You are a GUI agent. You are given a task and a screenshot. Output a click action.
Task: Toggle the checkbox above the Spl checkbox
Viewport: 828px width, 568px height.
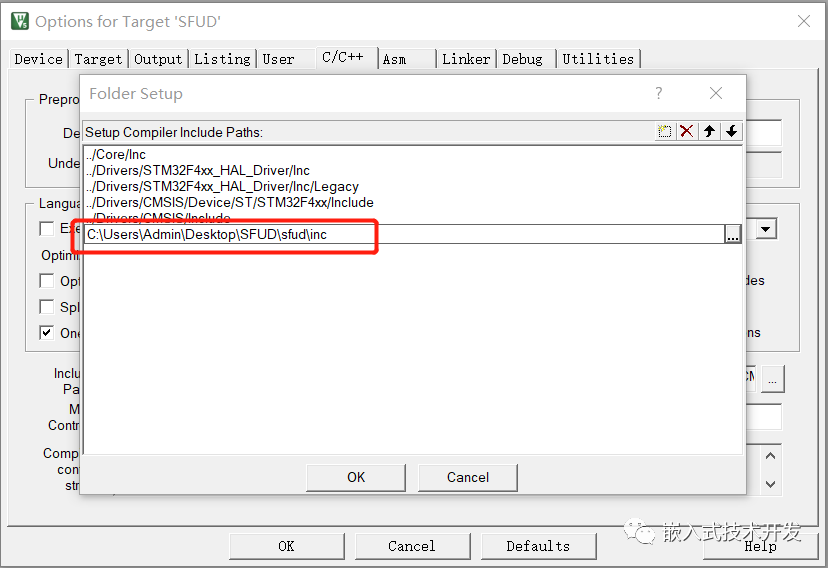pyautogui.click(x=47, y=281)
